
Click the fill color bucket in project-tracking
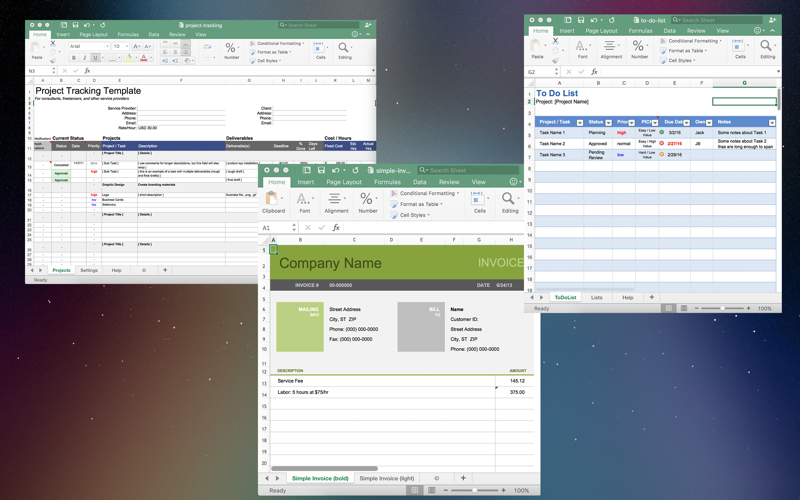(129, 58)
